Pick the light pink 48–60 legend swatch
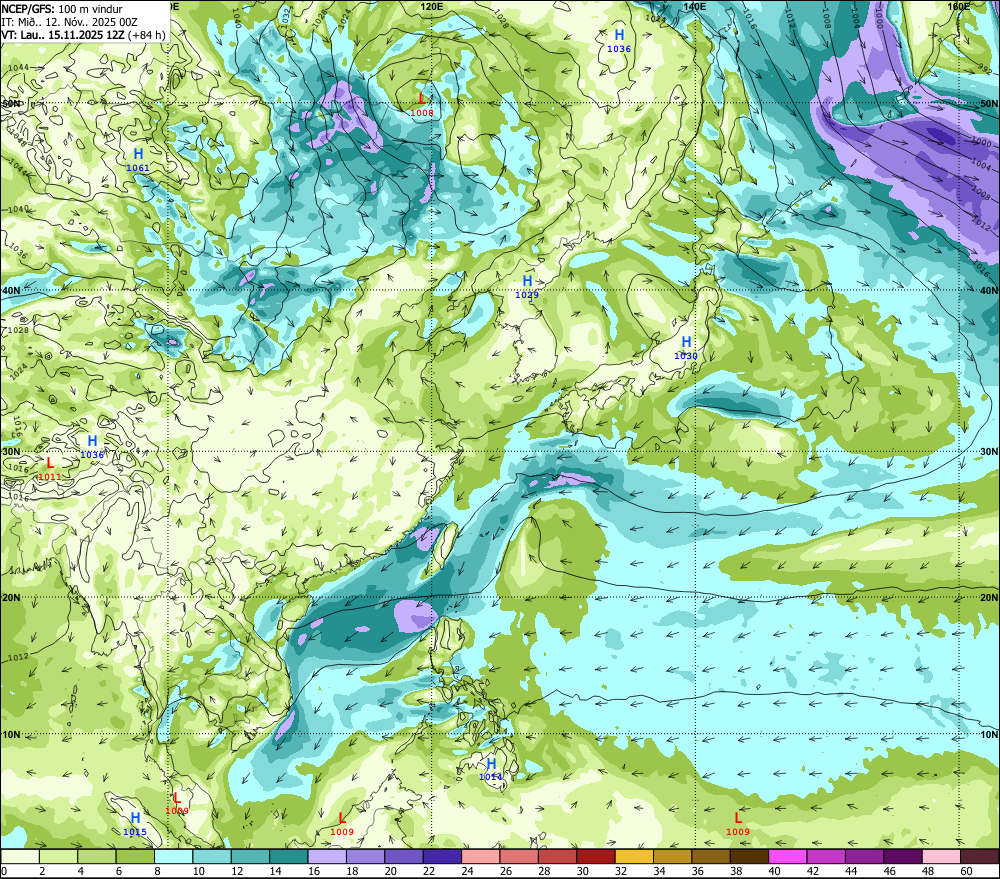Viewport: 1000px width, 879px height. (941, 857)
